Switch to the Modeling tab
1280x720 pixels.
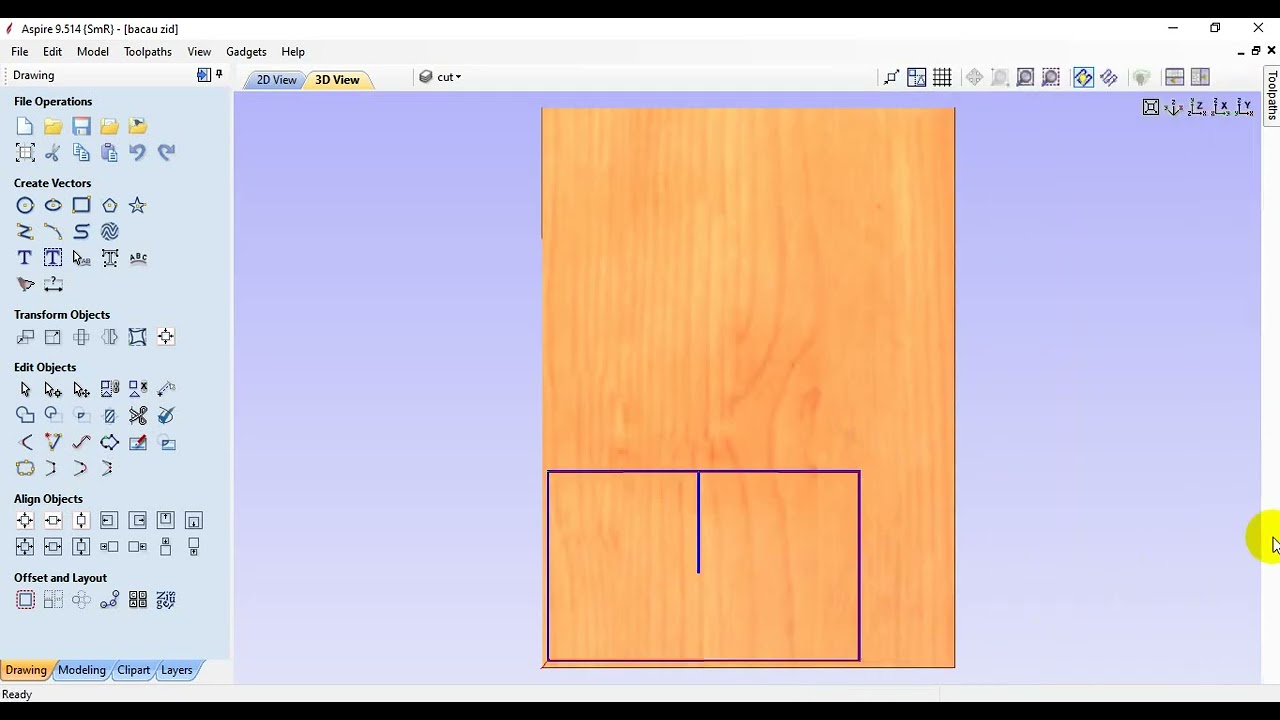[82, 670]
